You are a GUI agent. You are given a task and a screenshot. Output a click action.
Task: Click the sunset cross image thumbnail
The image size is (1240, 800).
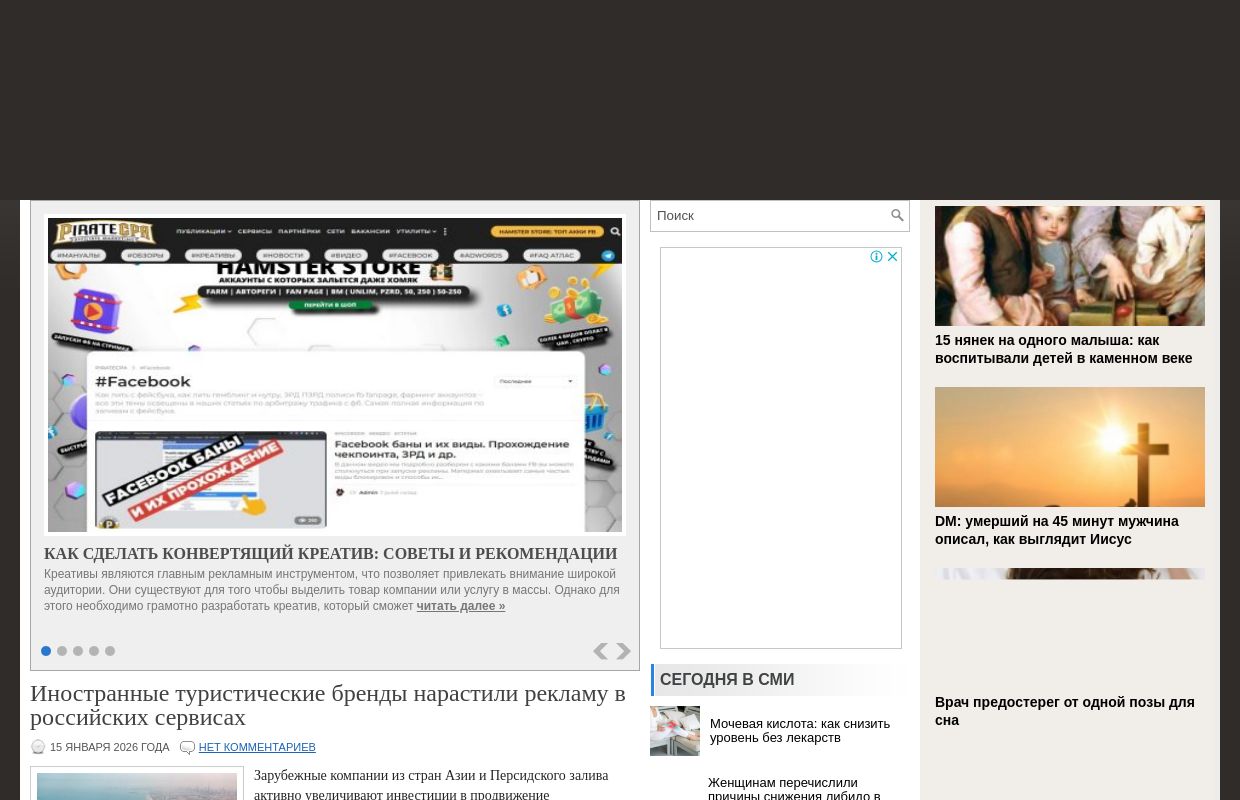(x=1069, y=447)
